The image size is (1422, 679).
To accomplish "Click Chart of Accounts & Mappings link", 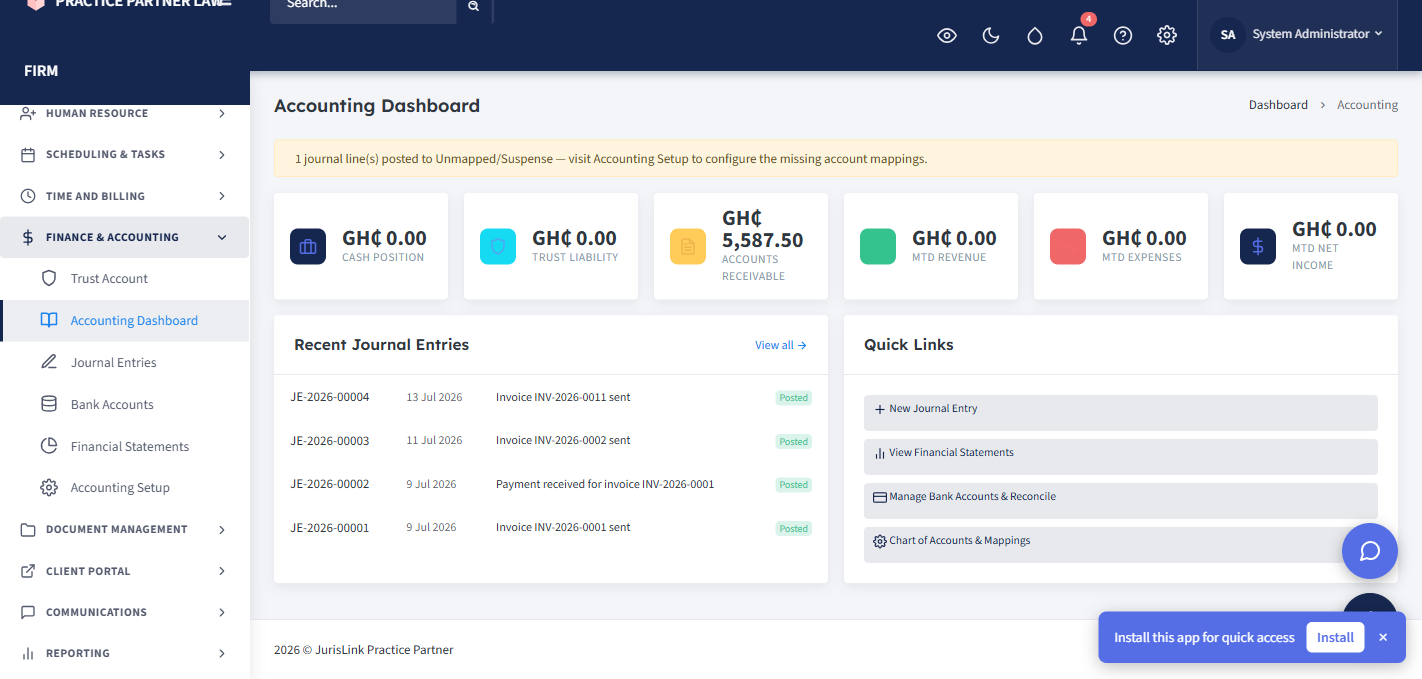I will (x=1120, y=544).
